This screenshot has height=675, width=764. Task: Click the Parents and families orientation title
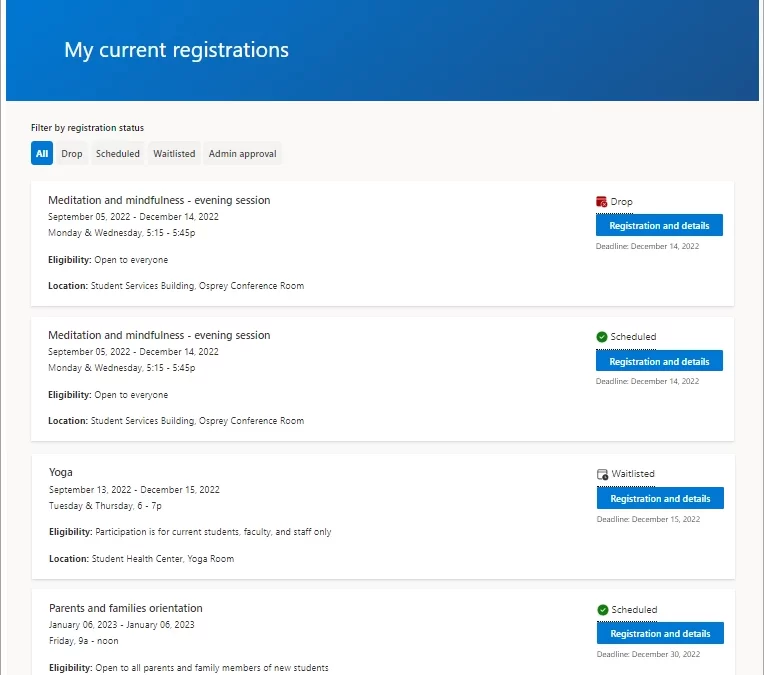pyautogui.click(x=126, y=608)
